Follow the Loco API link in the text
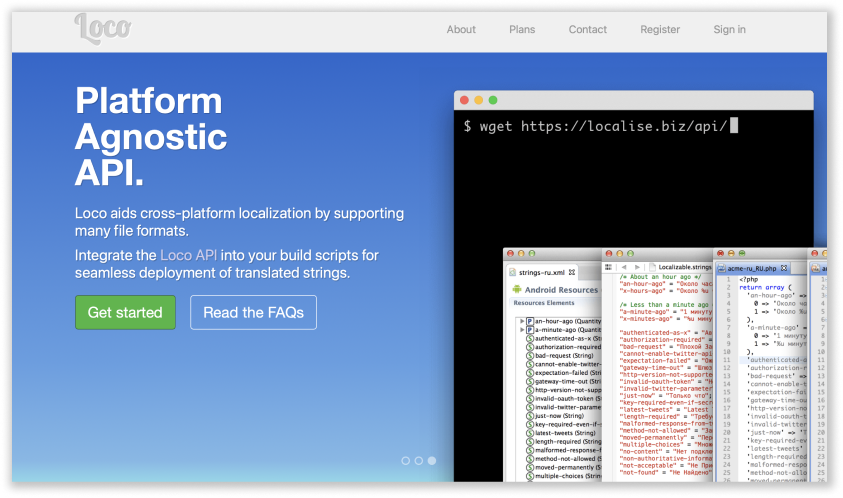 (x=189, y=255)
